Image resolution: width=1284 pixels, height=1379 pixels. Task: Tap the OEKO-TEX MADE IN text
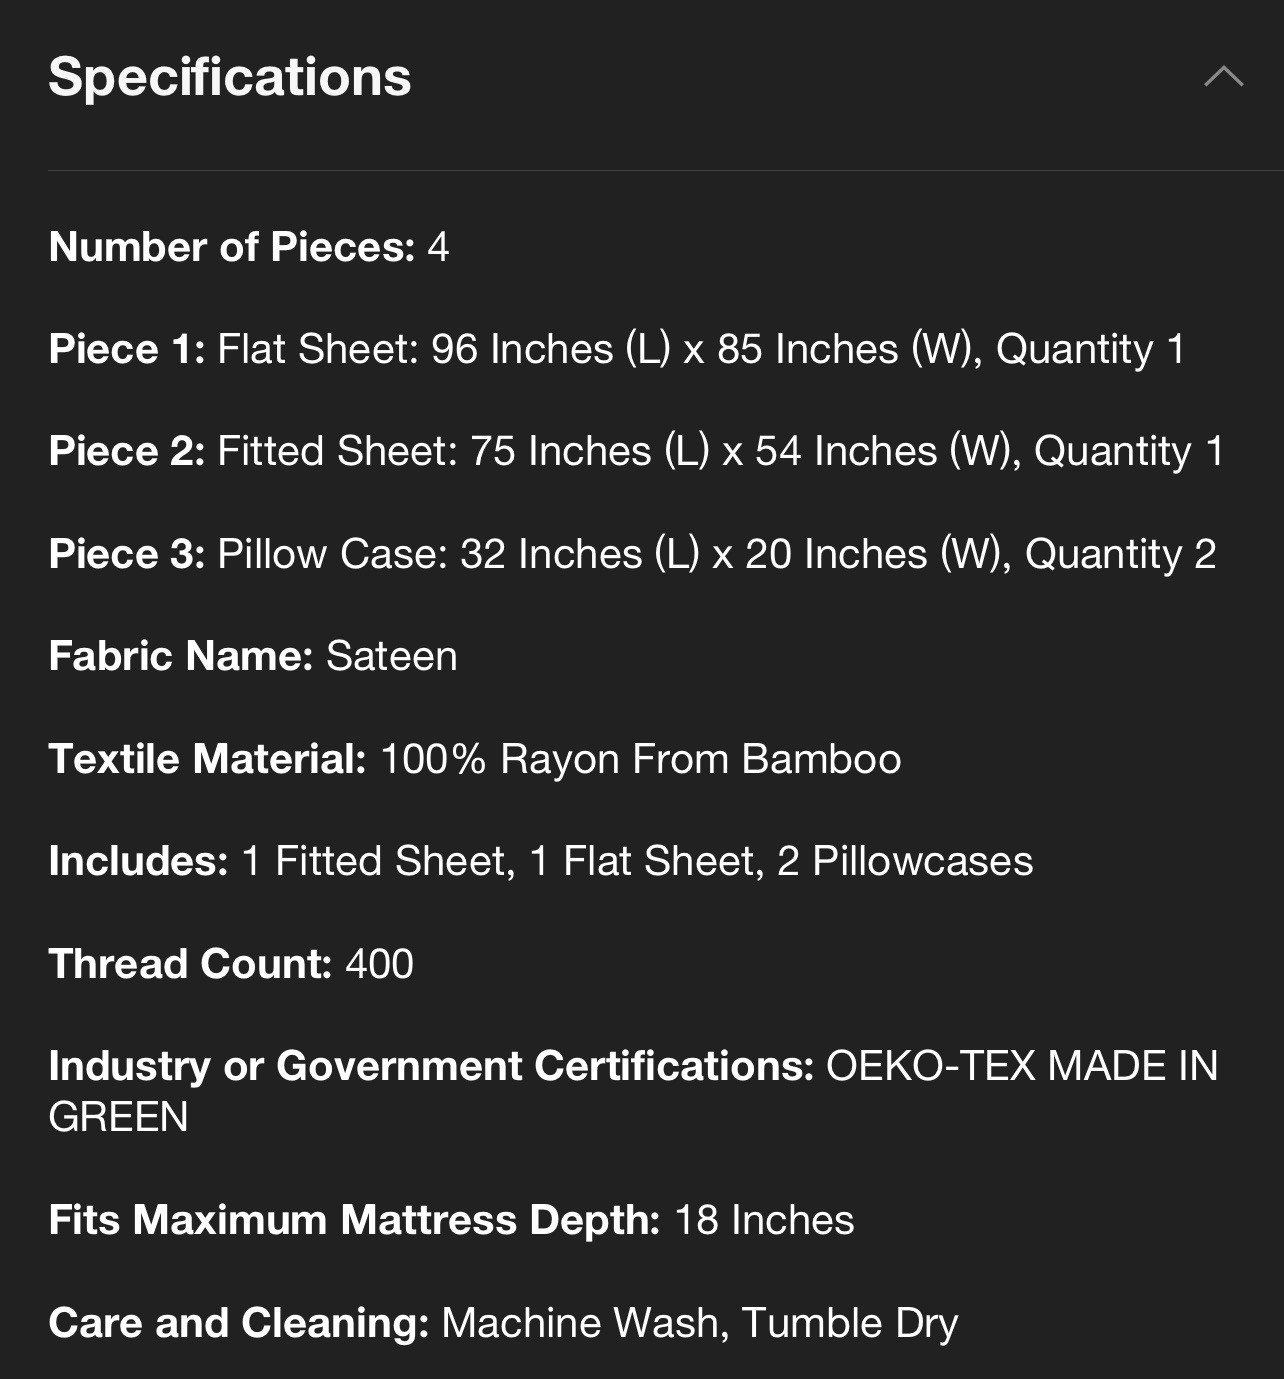(1022, 1066)
